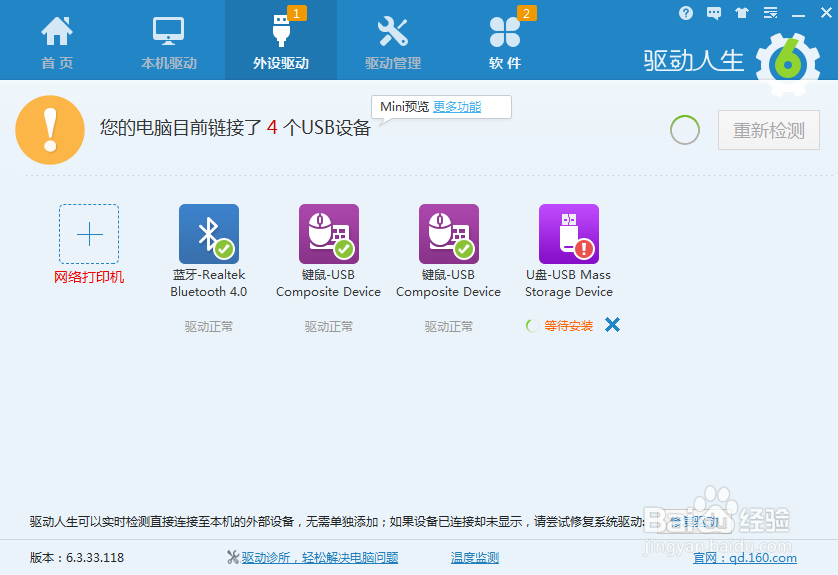Open the feedback chat bubble icon
Viewport: 838px width, 575px height.
(x=713, y=13)
